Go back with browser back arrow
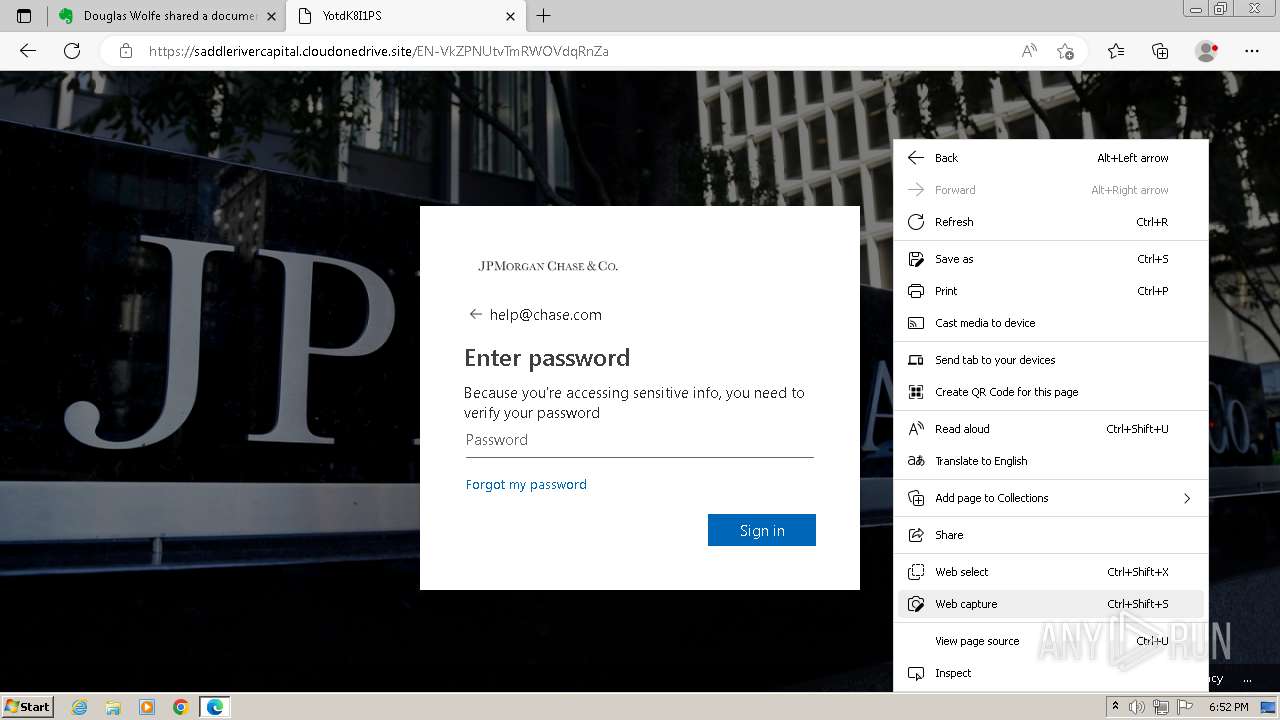The height and width of the screenshot is (720, 1280). (28, 51)
